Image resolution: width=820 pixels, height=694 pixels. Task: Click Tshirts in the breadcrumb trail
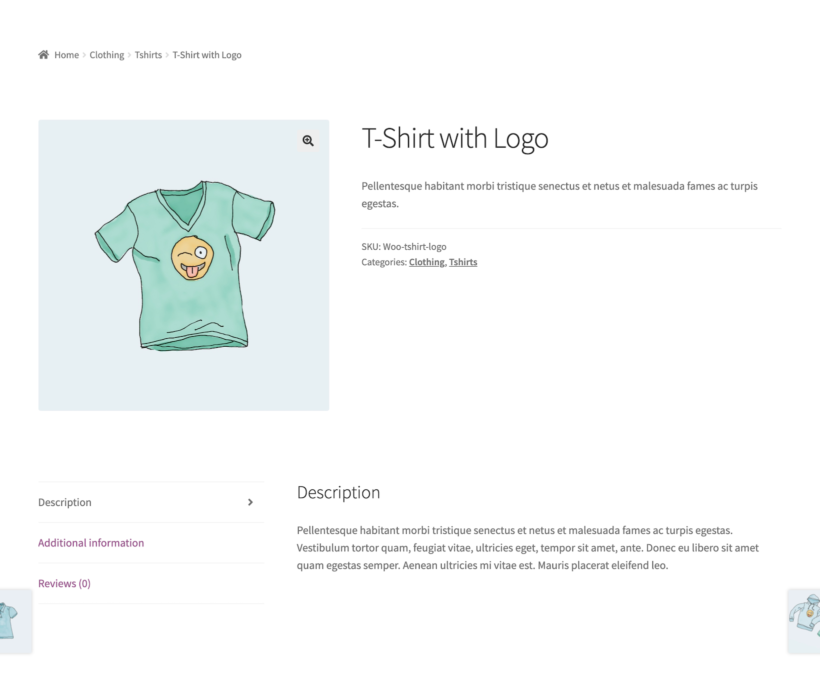pos(147,55)
